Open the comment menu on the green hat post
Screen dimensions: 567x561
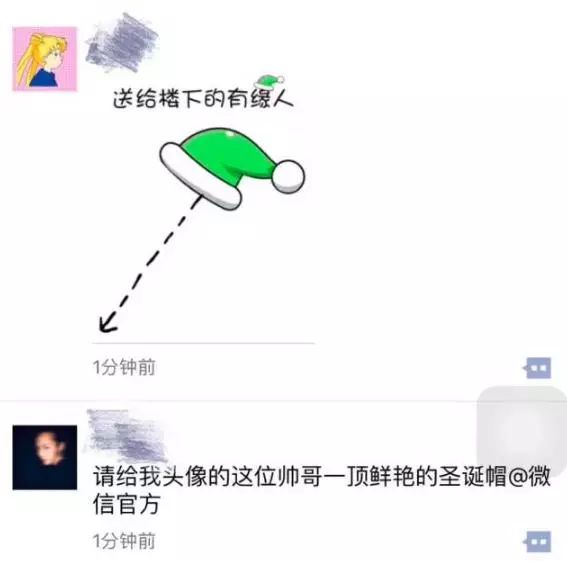pyautogui.click(x=537, y=368)
